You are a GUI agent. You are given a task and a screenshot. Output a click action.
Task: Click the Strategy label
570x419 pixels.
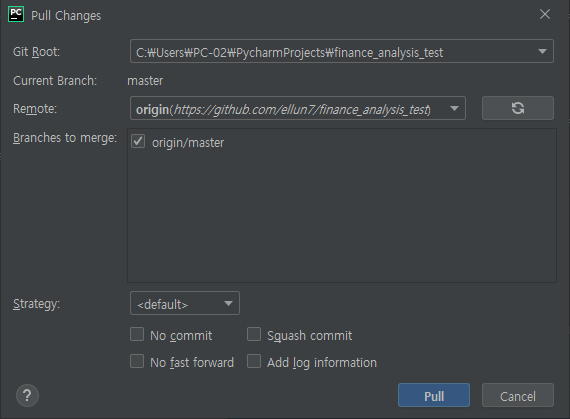(36, 304)
